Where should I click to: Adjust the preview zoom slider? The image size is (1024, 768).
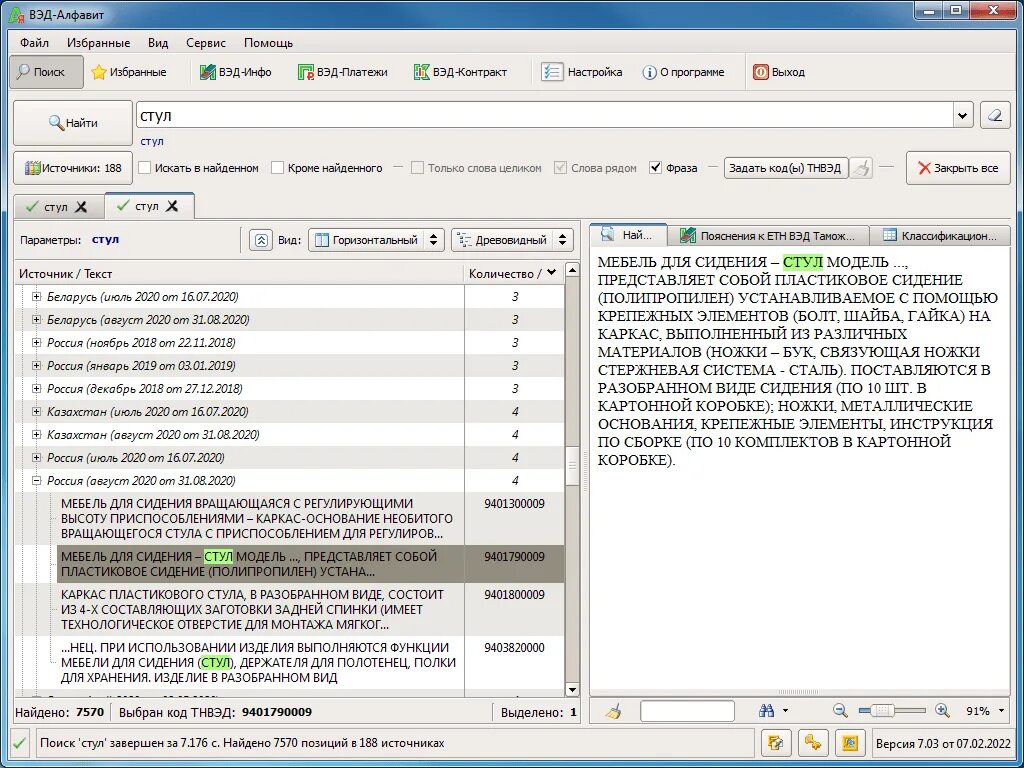coord(883,711)
